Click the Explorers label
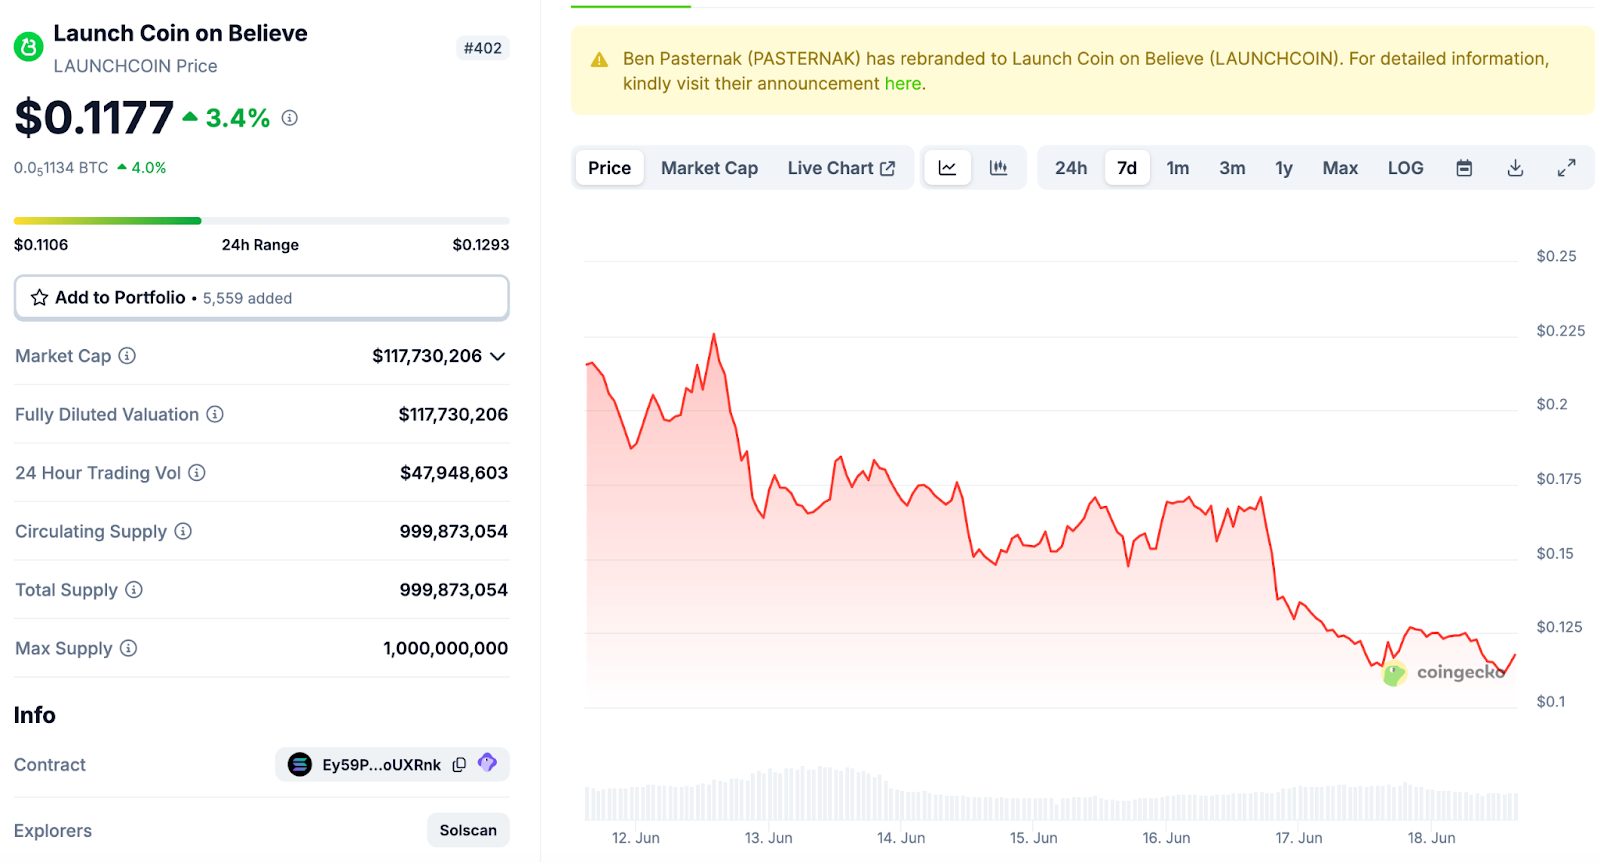 click(53, 831)
